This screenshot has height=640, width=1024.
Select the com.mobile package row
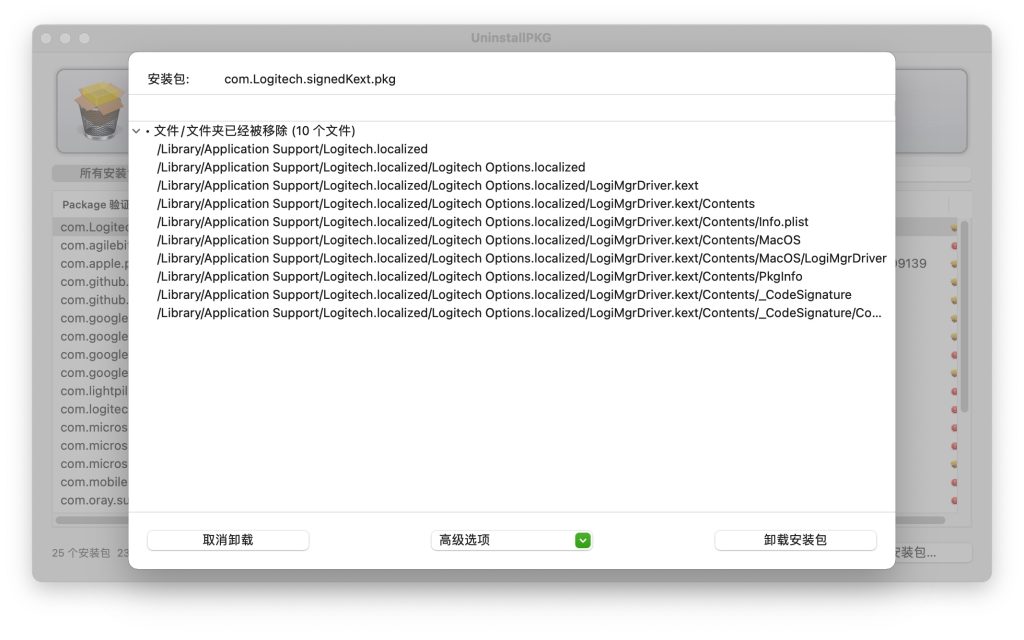(x=94, y=483)
